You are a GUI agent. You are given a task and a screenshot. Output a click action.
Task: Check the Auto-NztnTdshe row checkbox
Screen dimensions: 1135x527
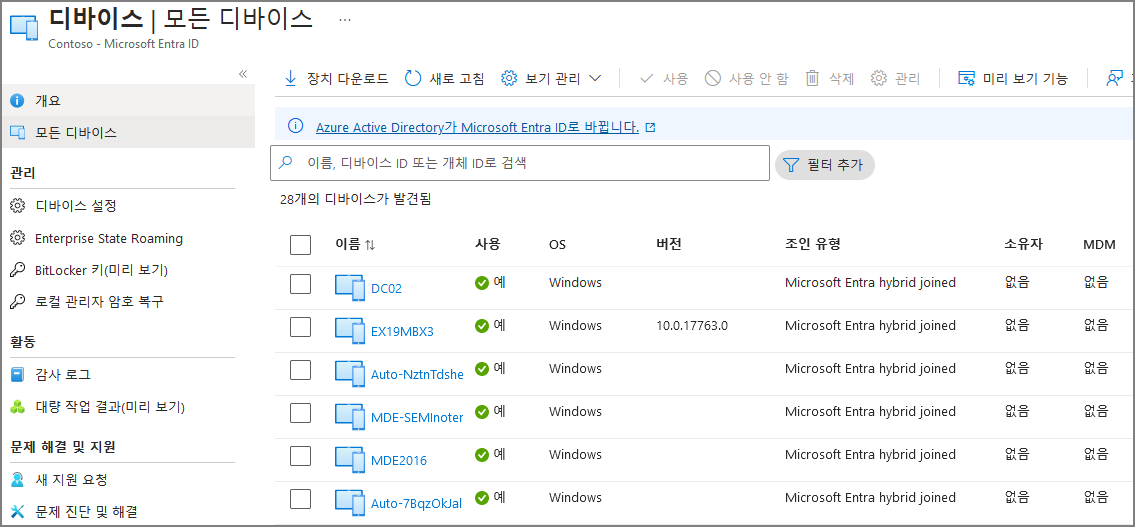tap(300, 371)
